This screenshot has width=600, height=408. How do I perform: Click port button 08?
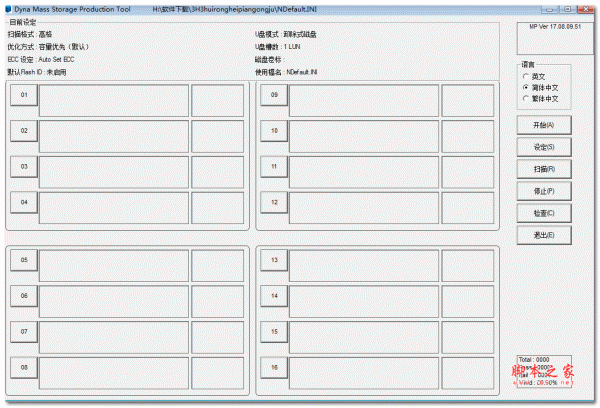[x=24, y=367]
